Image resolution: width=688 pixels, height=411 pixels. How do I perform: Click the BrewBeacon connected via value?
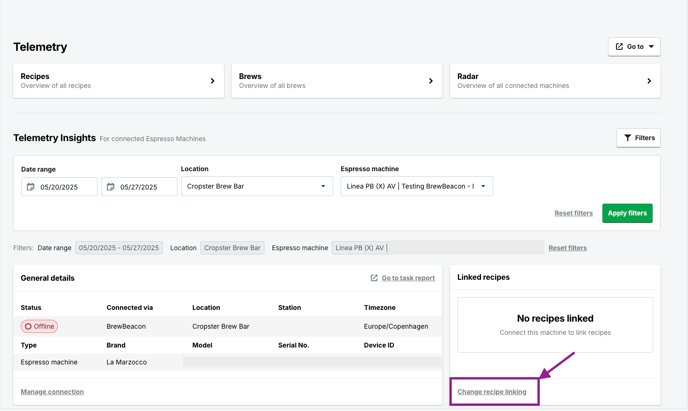(126, 326)
